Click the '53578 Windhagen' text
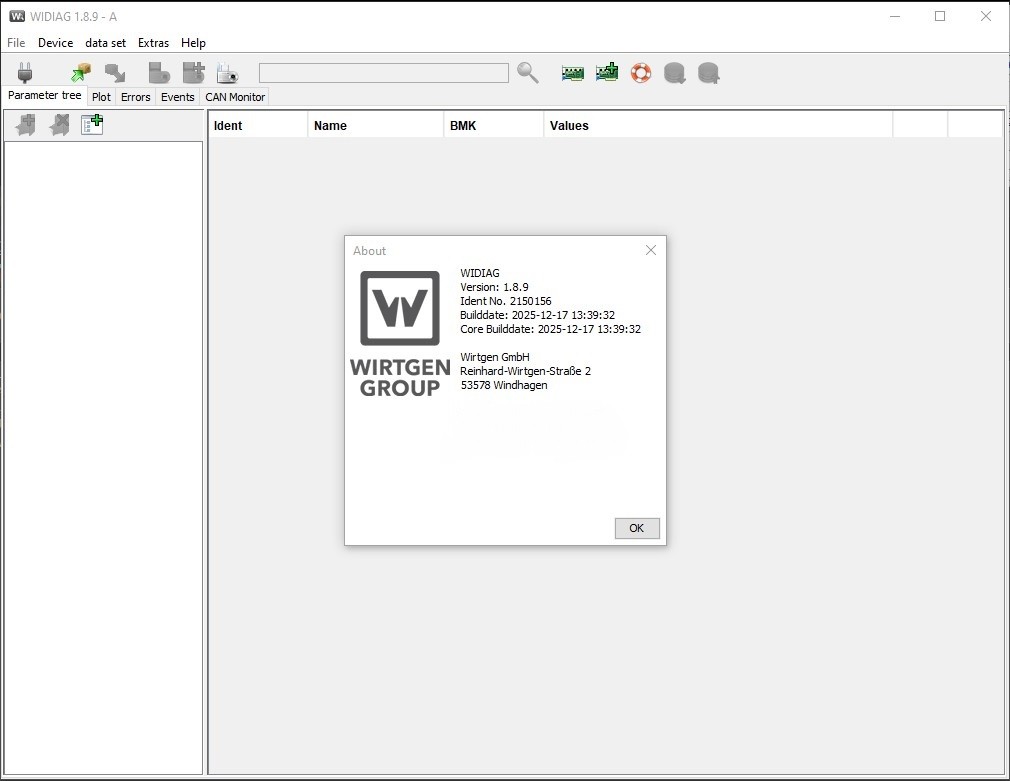Viewport: 1010px width, 781px height. [504, 385]
